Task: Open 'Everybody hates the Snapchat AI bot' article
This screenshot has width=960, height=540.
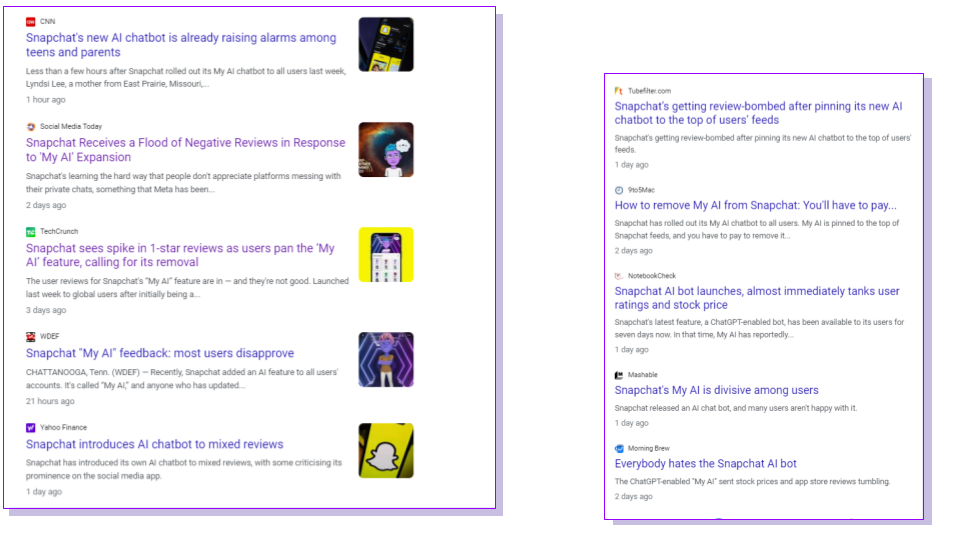Action: [705, 464]
